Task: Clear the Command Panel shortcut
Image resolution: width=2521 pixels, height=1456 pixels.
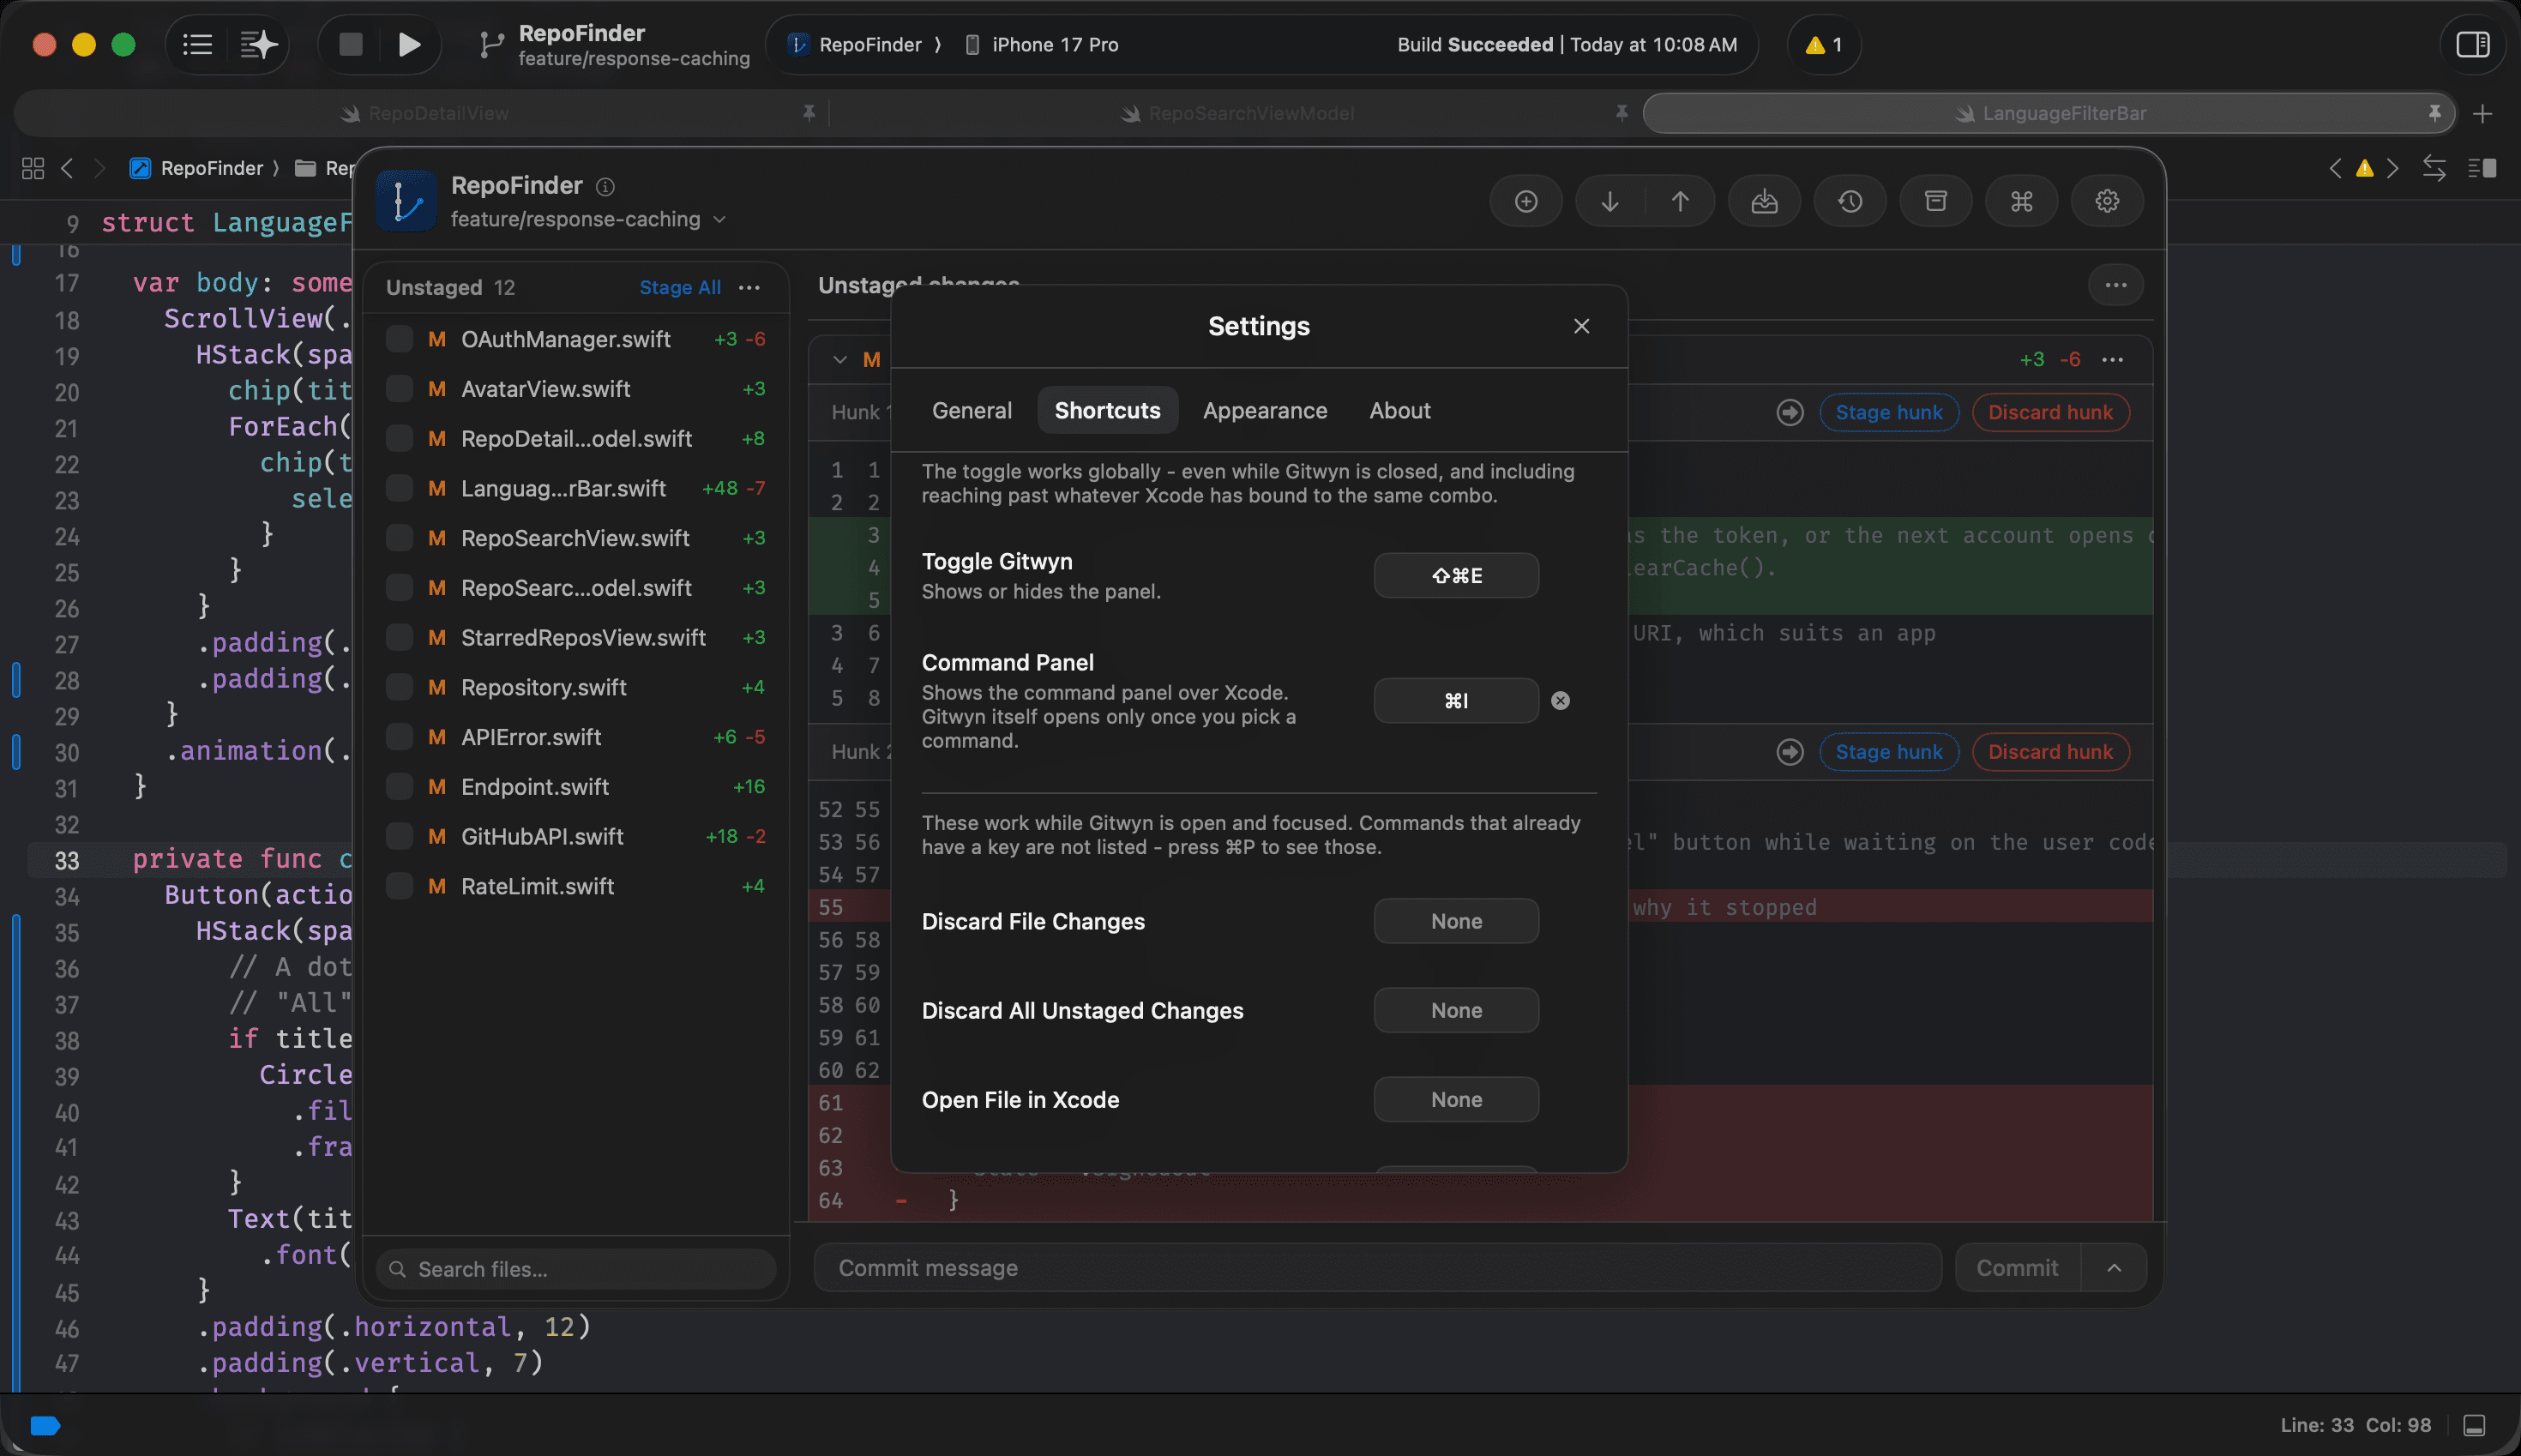Action: click(1560, 701)
